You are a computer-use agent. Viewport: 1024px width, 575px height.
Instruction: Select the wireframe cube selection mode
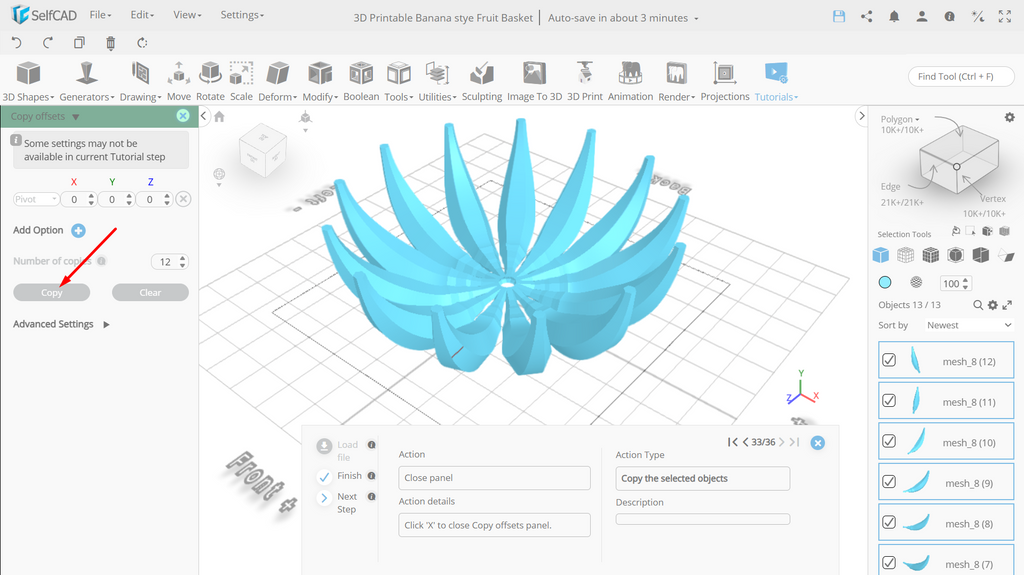[x=905, y=255]
